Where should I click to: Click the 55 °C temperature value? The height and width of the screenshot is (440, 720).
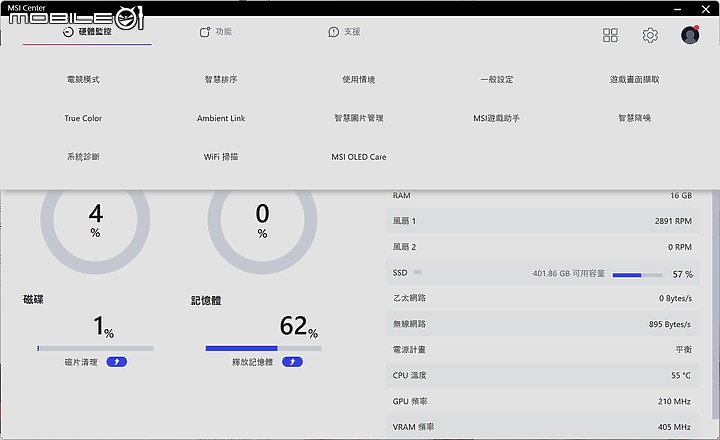(x=681, y=375)
